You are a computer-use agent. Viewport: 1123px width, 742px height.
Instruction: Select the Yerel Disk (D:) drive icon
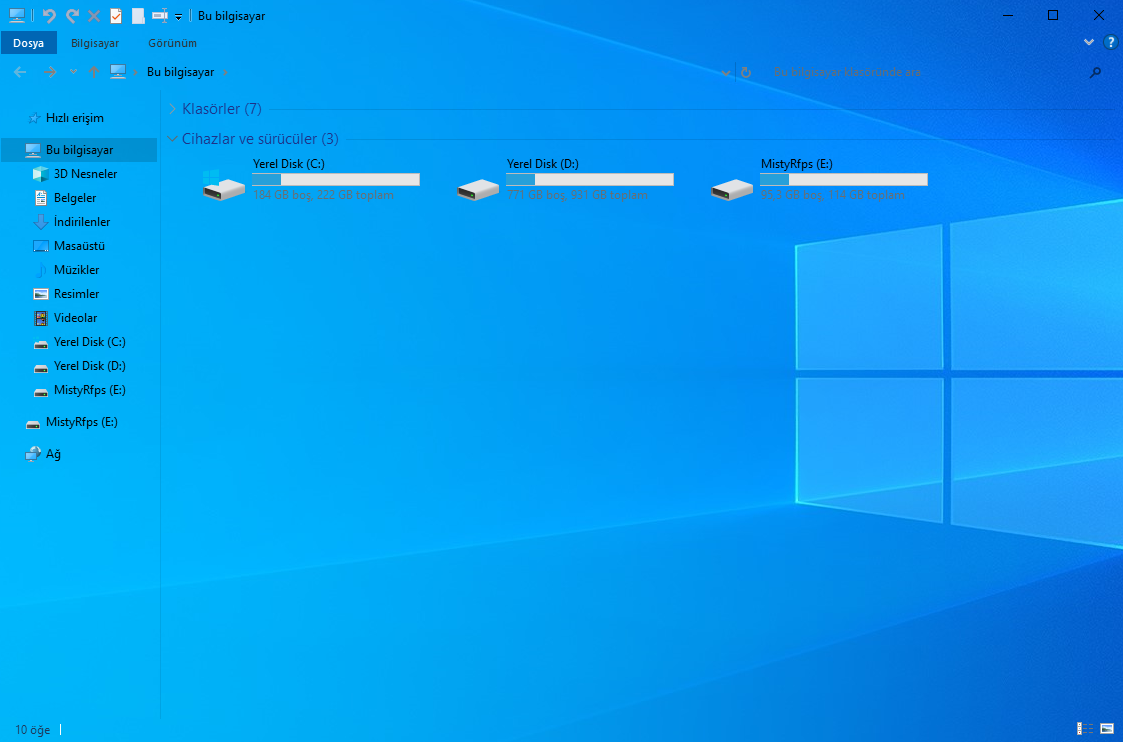tap(478, 189)
